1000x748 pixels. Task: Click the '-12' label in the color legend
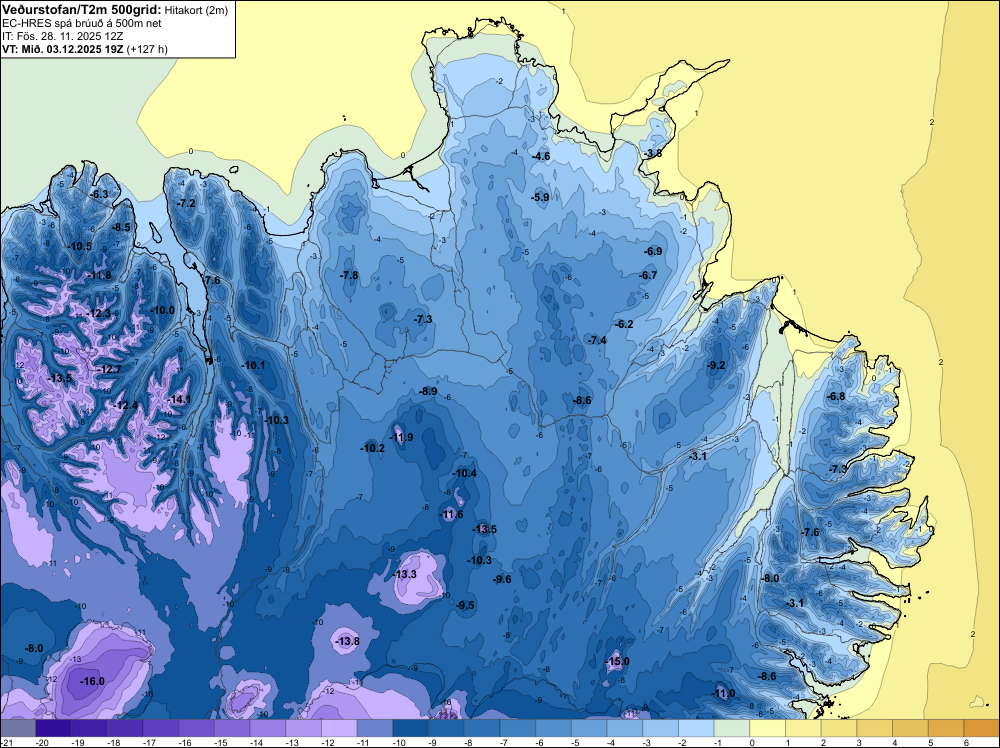pyautogui.click(x=328, y=742)
